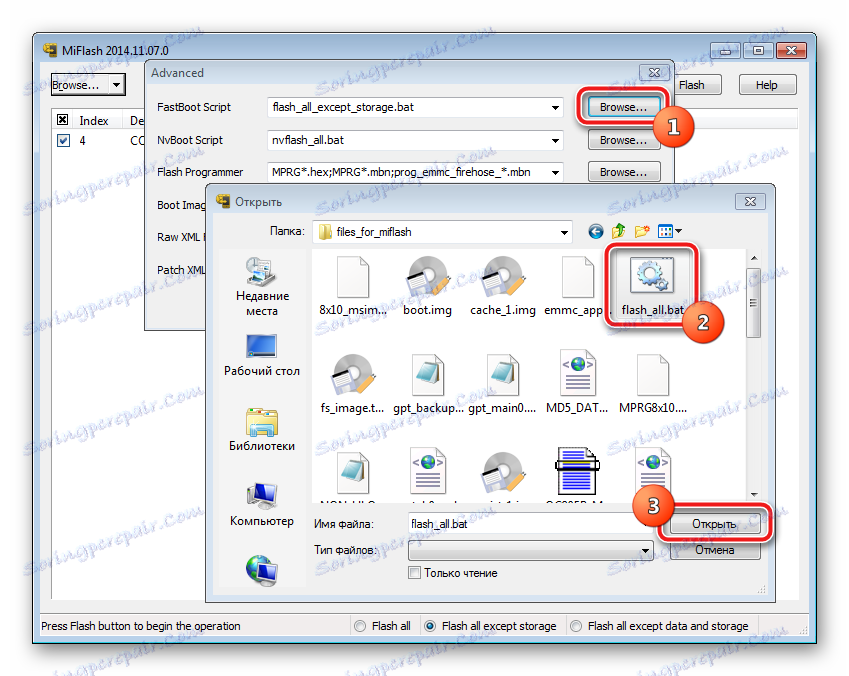Open the Тип файлов dropdown
The height and width of the screenshot is (676, 849).
coord(645,551)
